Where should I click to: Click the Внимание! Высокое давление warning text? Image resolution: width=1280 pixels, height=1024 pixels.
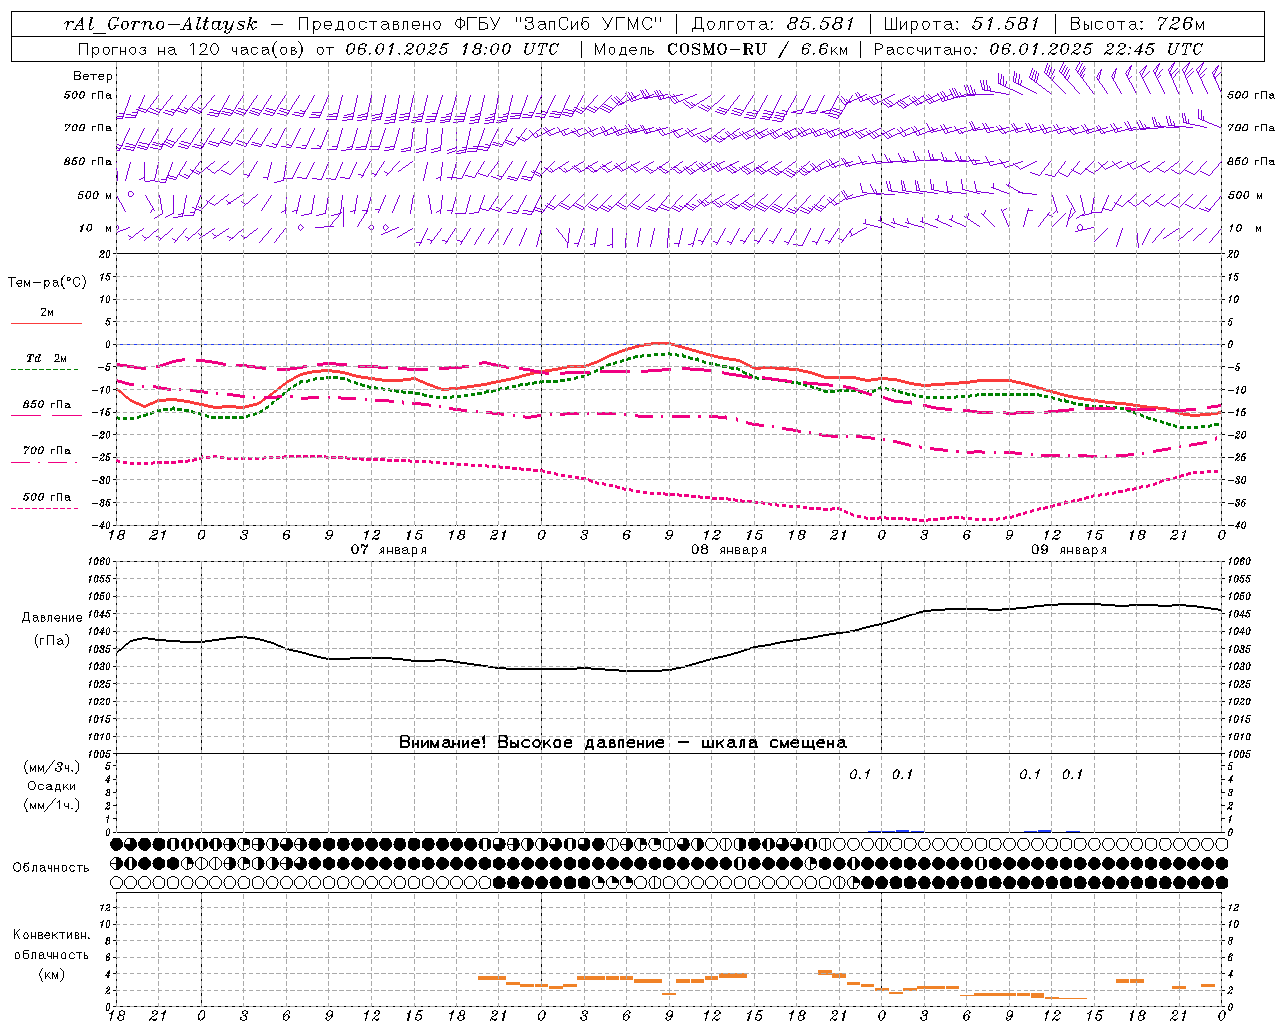[x=623, y=742]
